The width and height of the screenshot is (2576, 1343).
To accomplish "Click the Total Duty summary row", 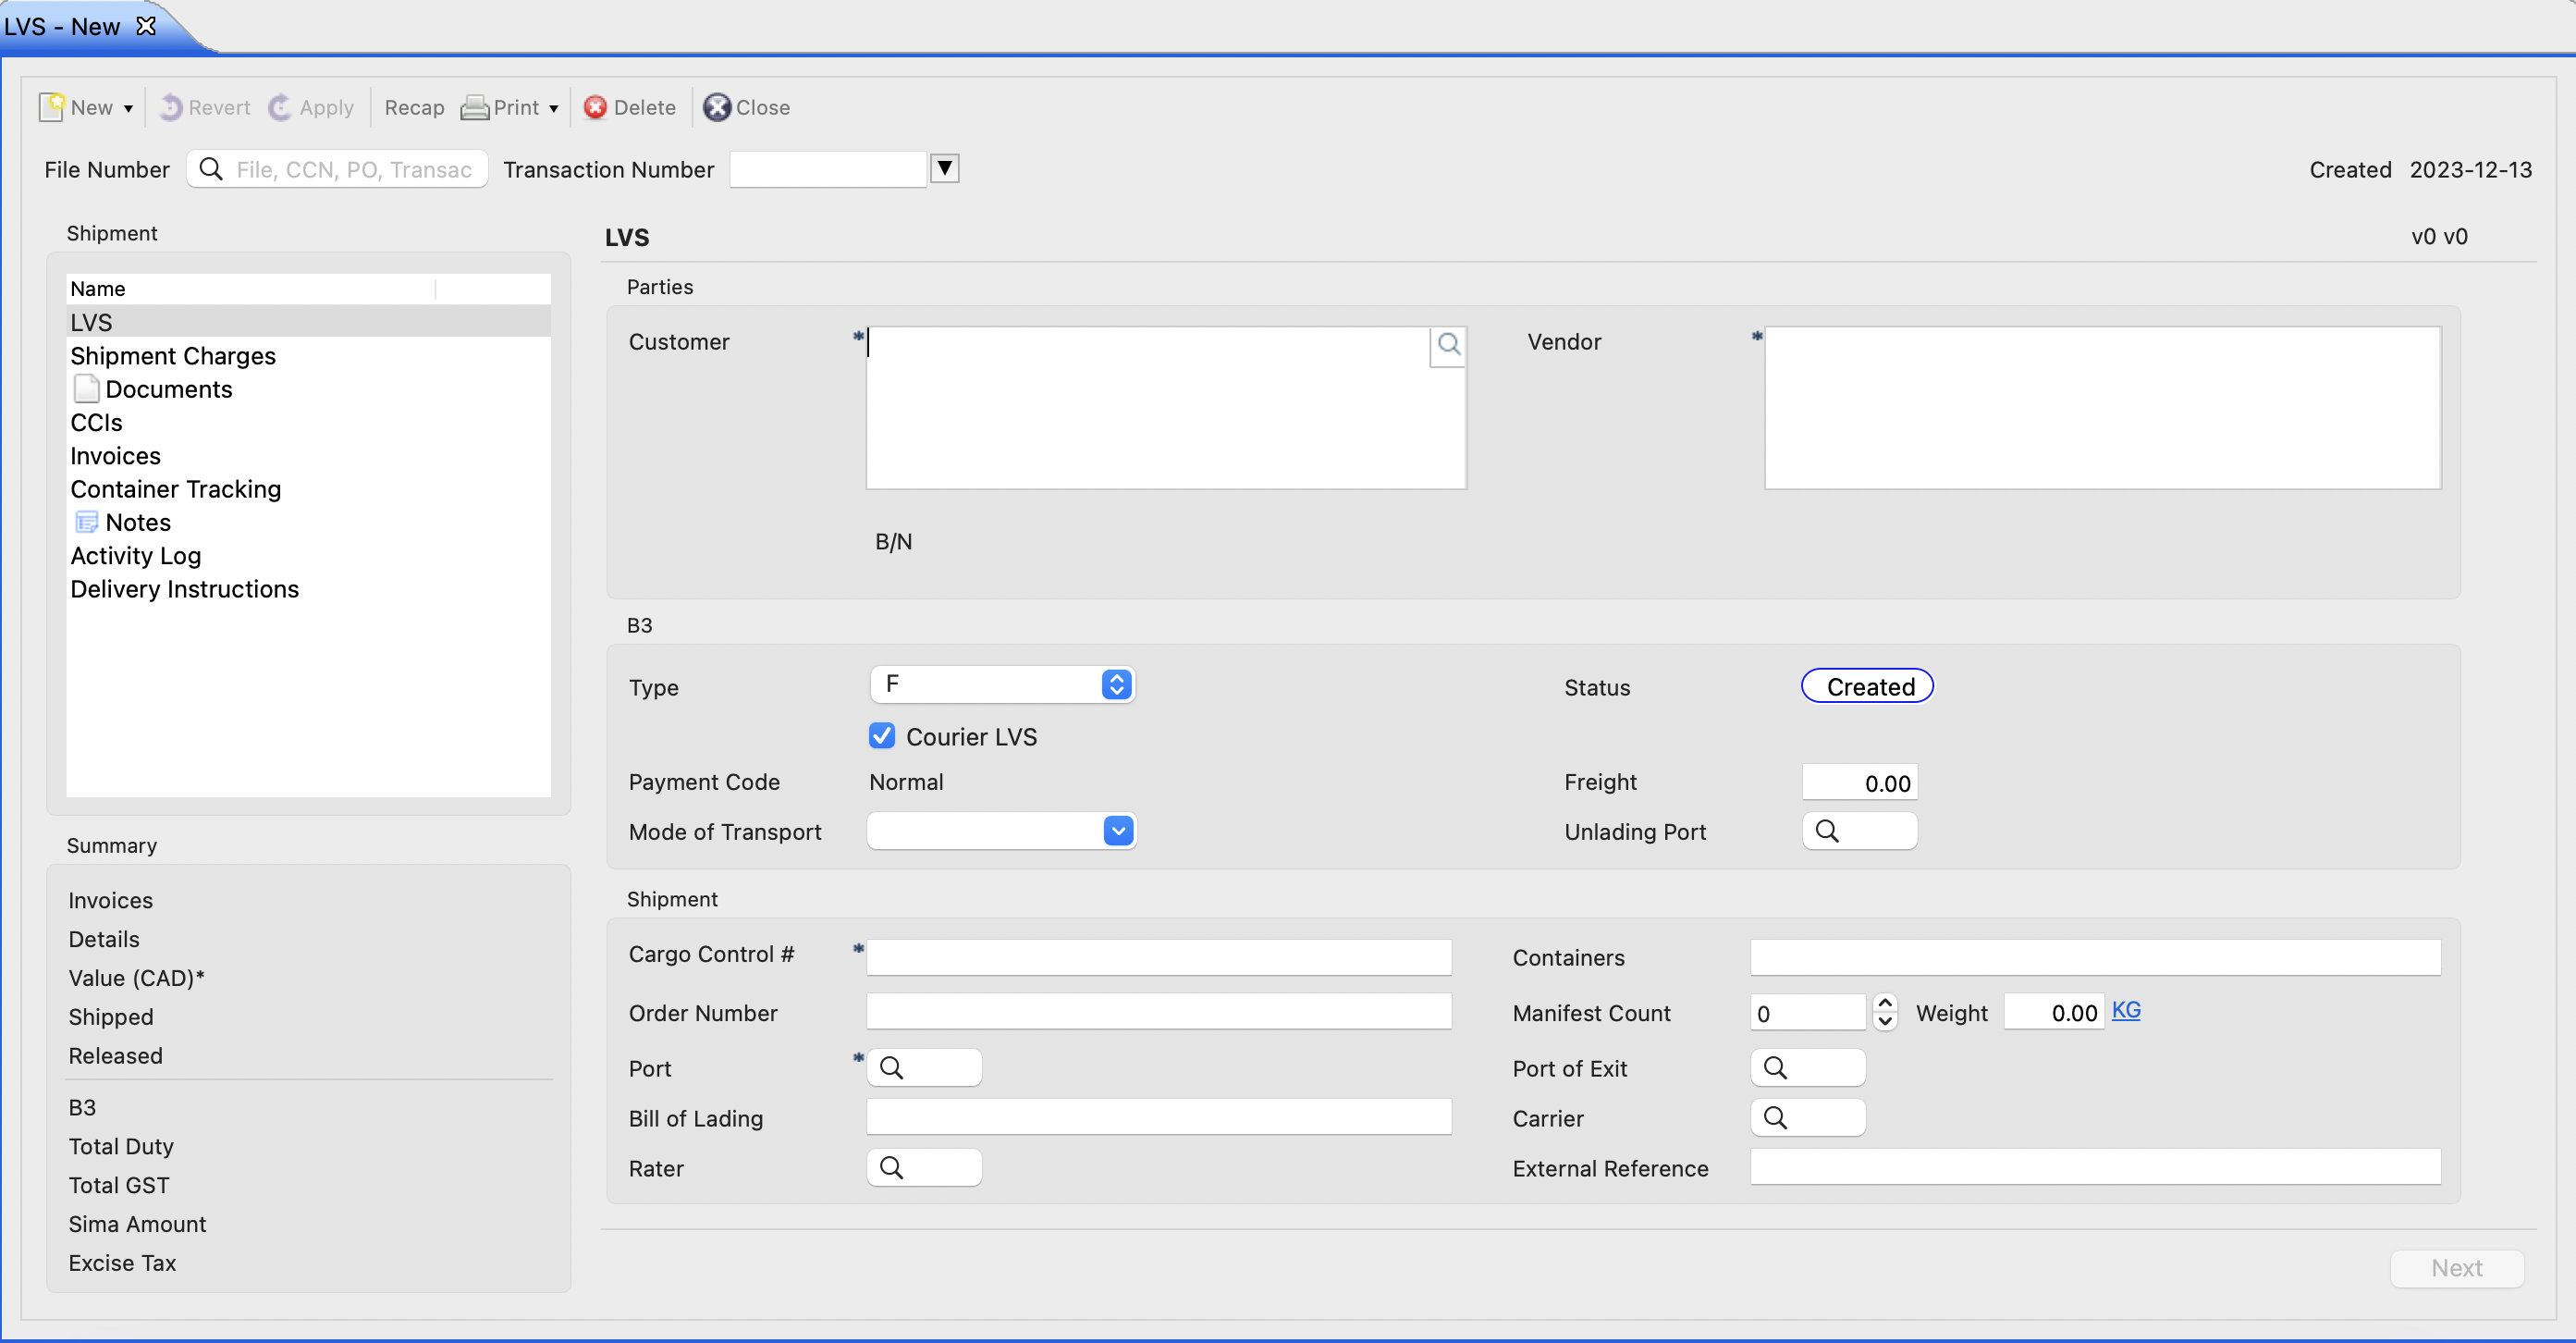I will [x=121, y=1146].
